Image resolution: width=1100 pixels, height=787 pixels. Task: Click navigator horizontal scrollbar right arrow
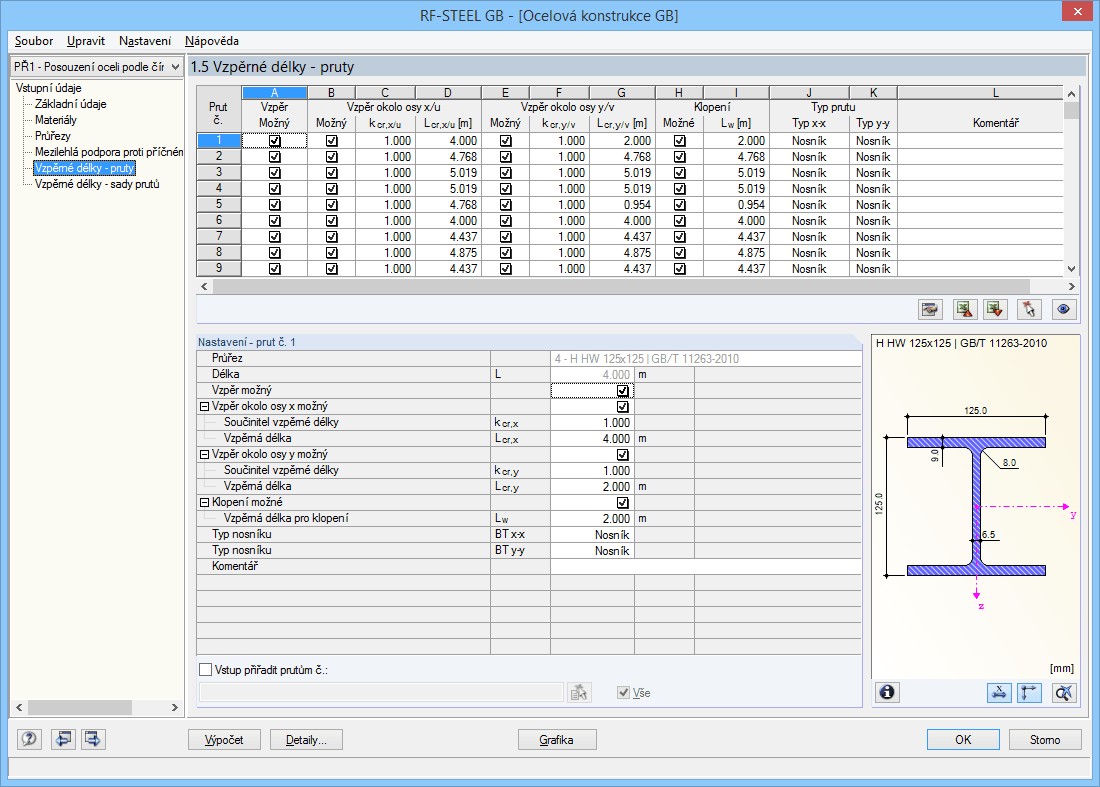click(175, 708)
